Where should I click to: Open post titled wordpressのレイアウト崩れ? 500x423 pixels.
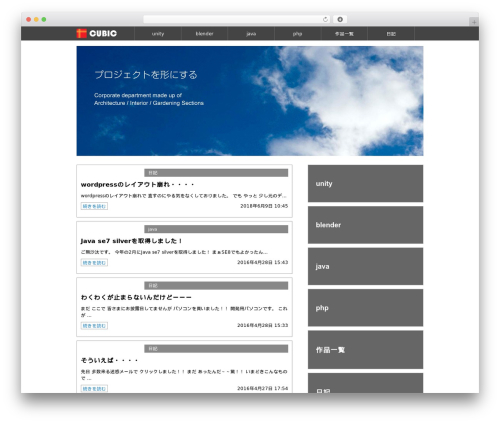click(137, 184)
